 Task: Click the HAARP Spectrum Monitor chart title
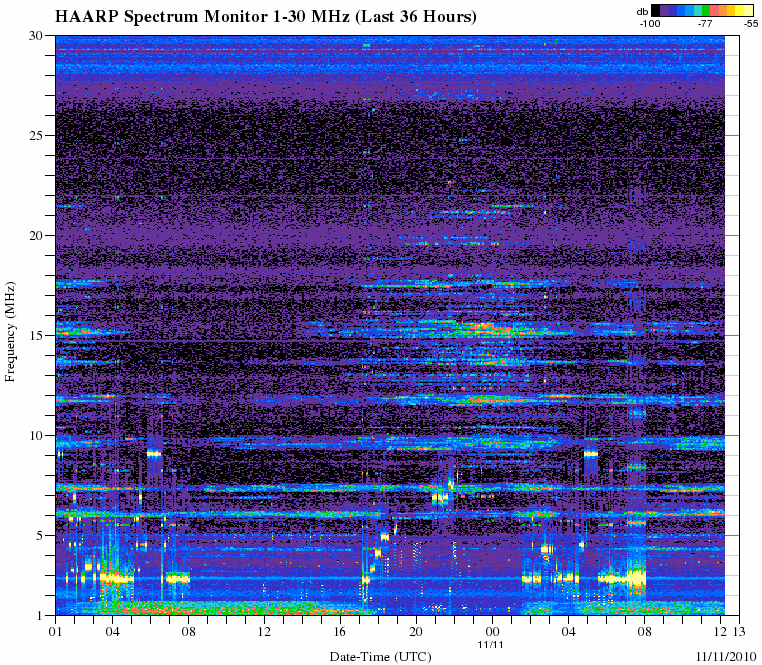pyautogui.click(x=265, y=17)
